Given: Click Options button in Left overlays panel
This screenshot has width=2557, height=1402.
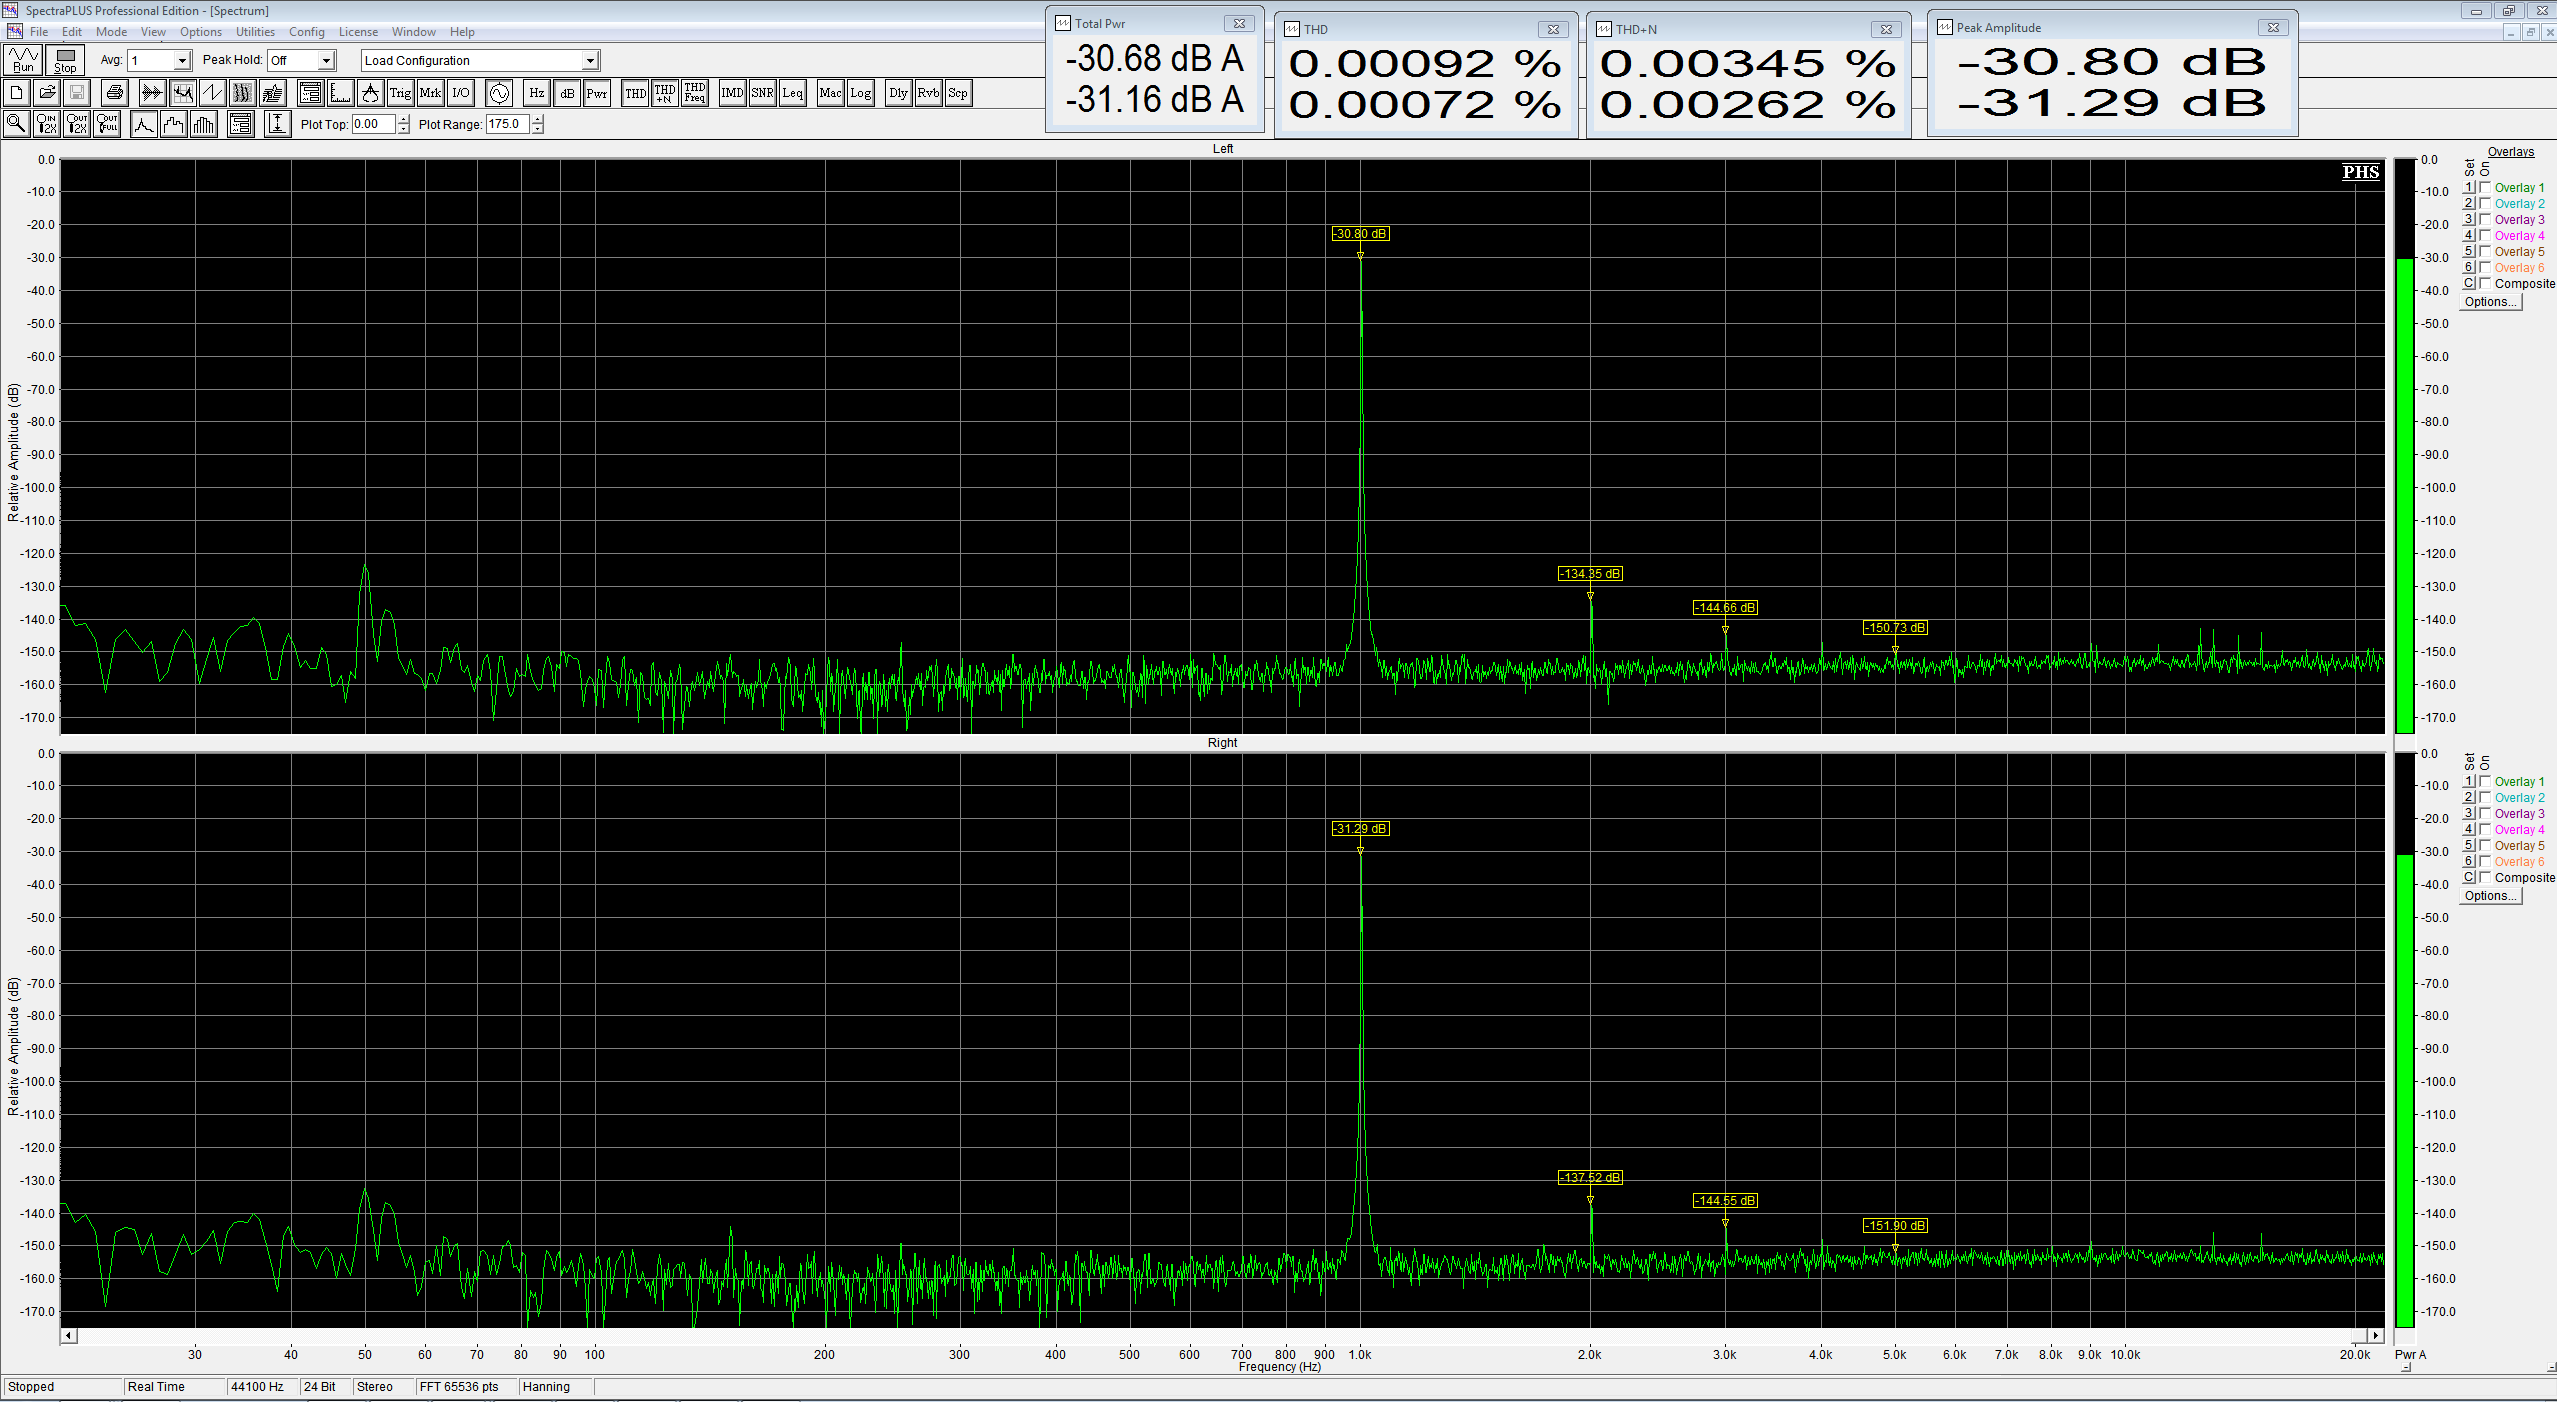Looking at the screenshot, I should coord(2491,302).
